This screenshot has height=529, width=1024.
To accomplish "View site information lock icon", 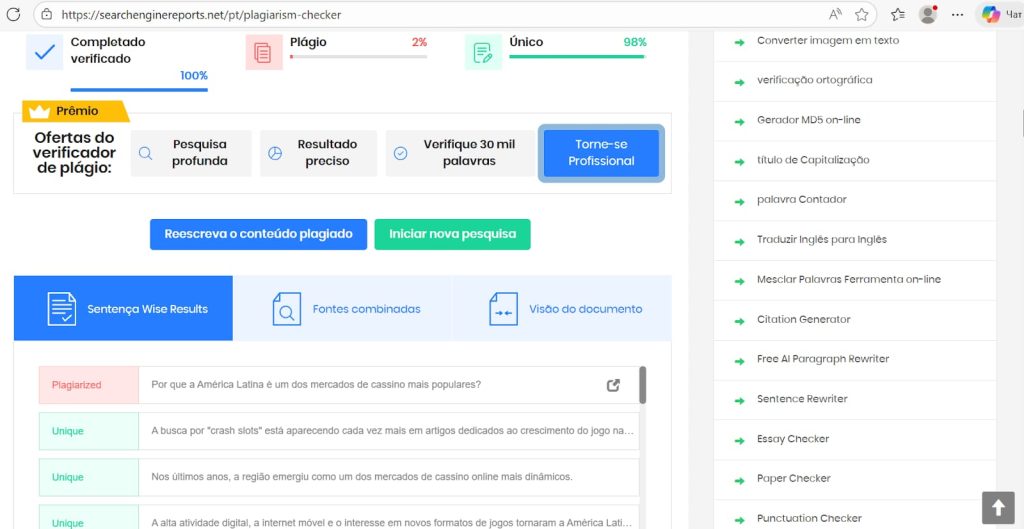I will point(46,15).
